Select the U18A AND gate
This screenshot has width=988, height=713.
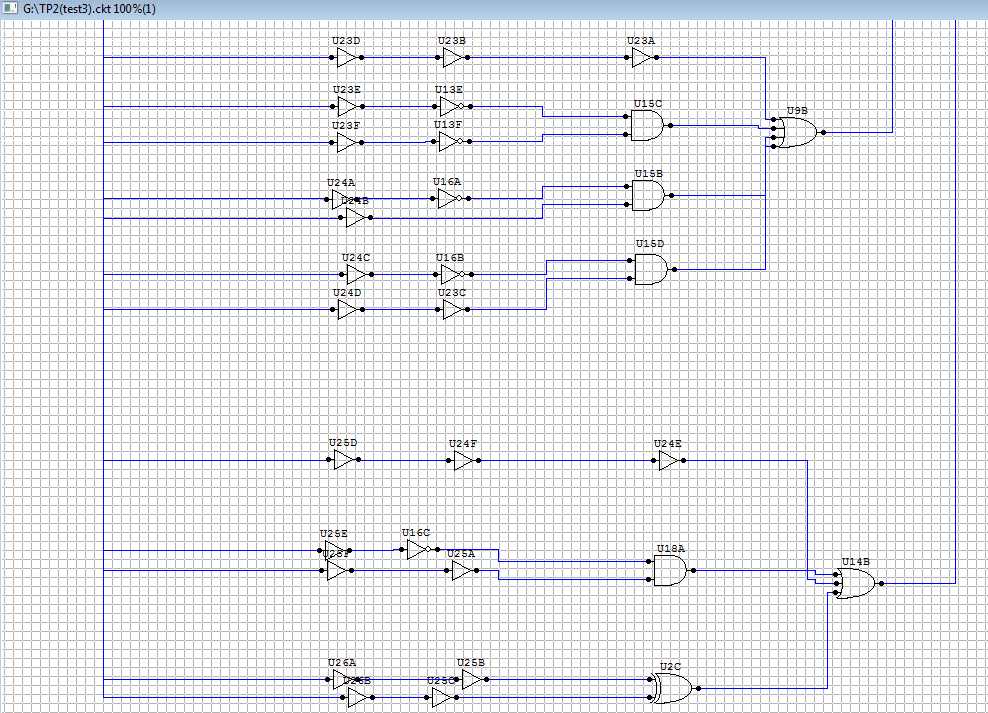click(x=669, y=570)
